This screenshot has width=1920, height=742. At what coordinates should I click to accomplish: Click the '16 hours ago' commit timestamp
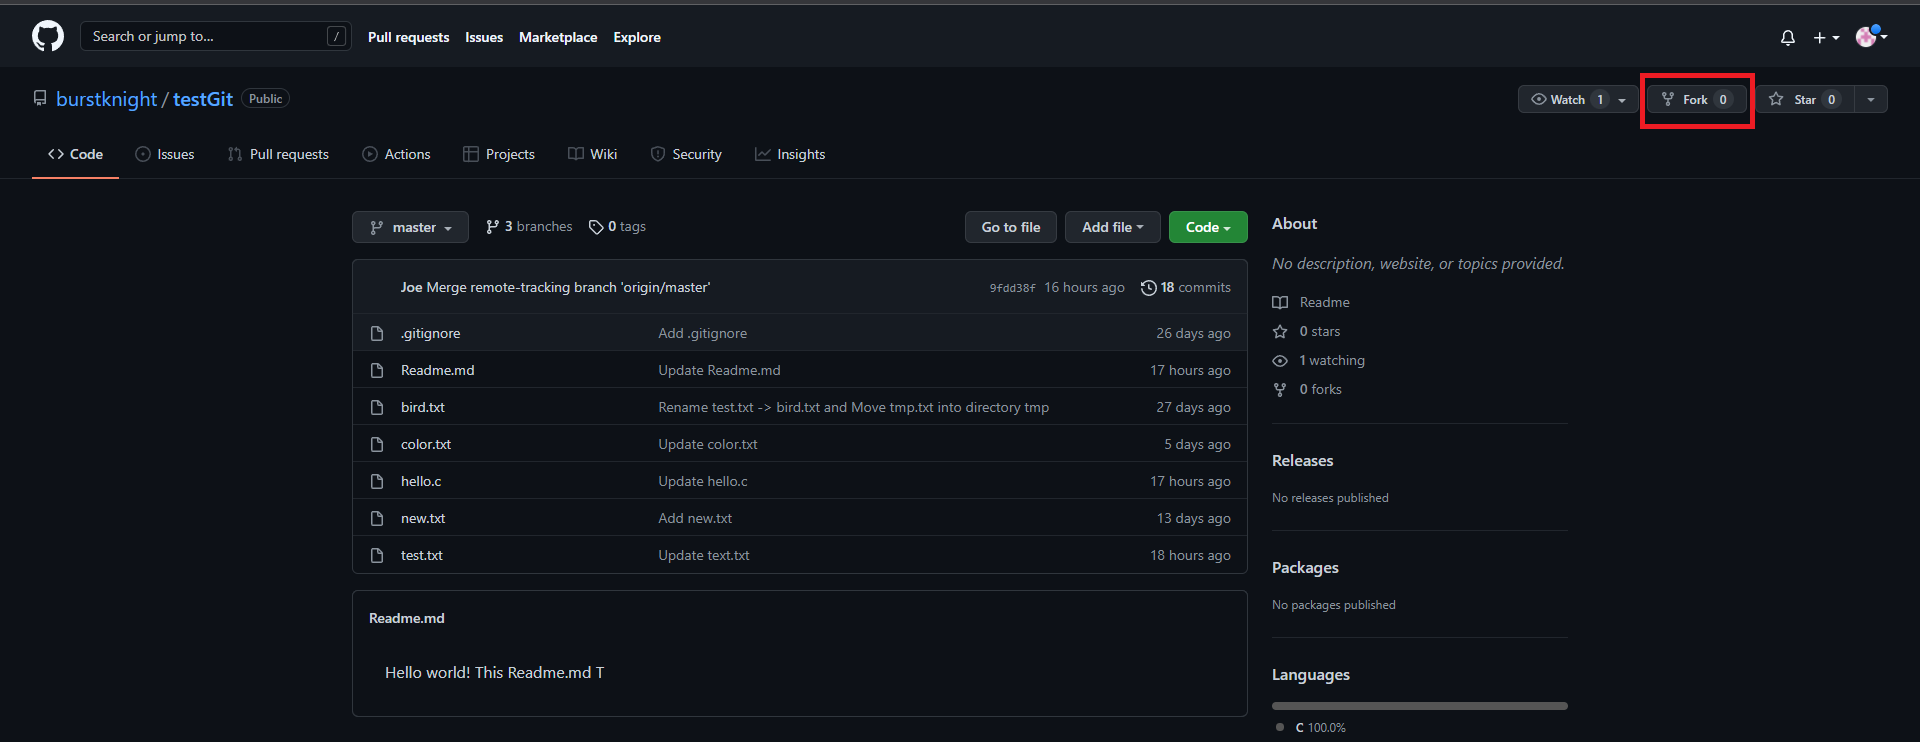[x=1084, y=288]
